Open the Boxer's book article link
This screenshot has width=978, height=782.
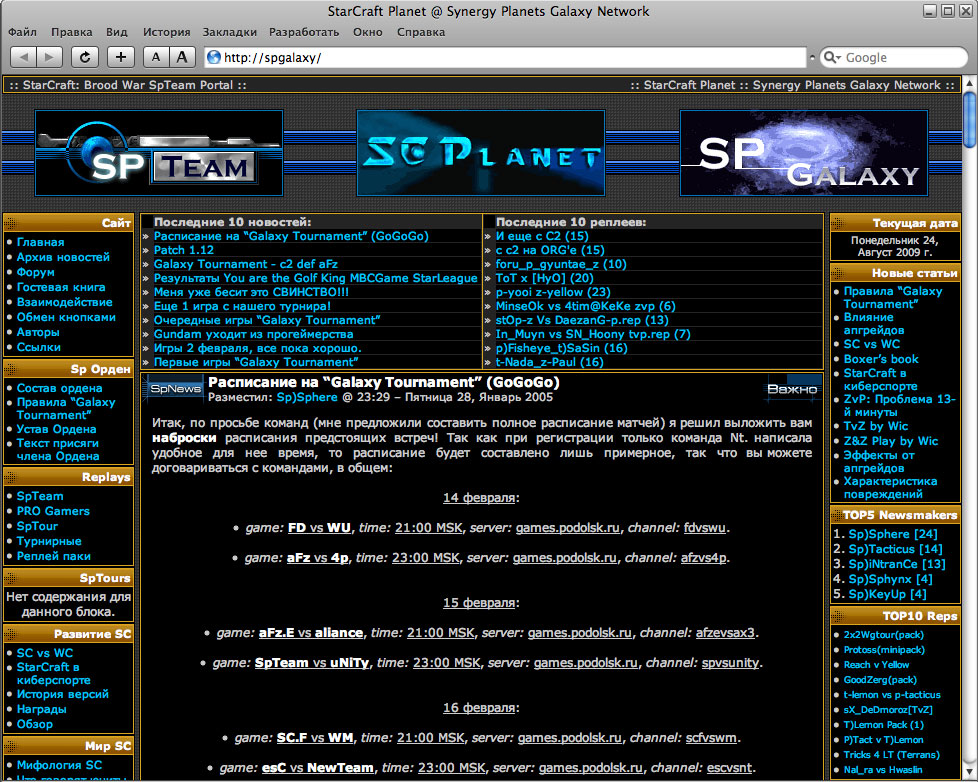[x=881, y=359]
